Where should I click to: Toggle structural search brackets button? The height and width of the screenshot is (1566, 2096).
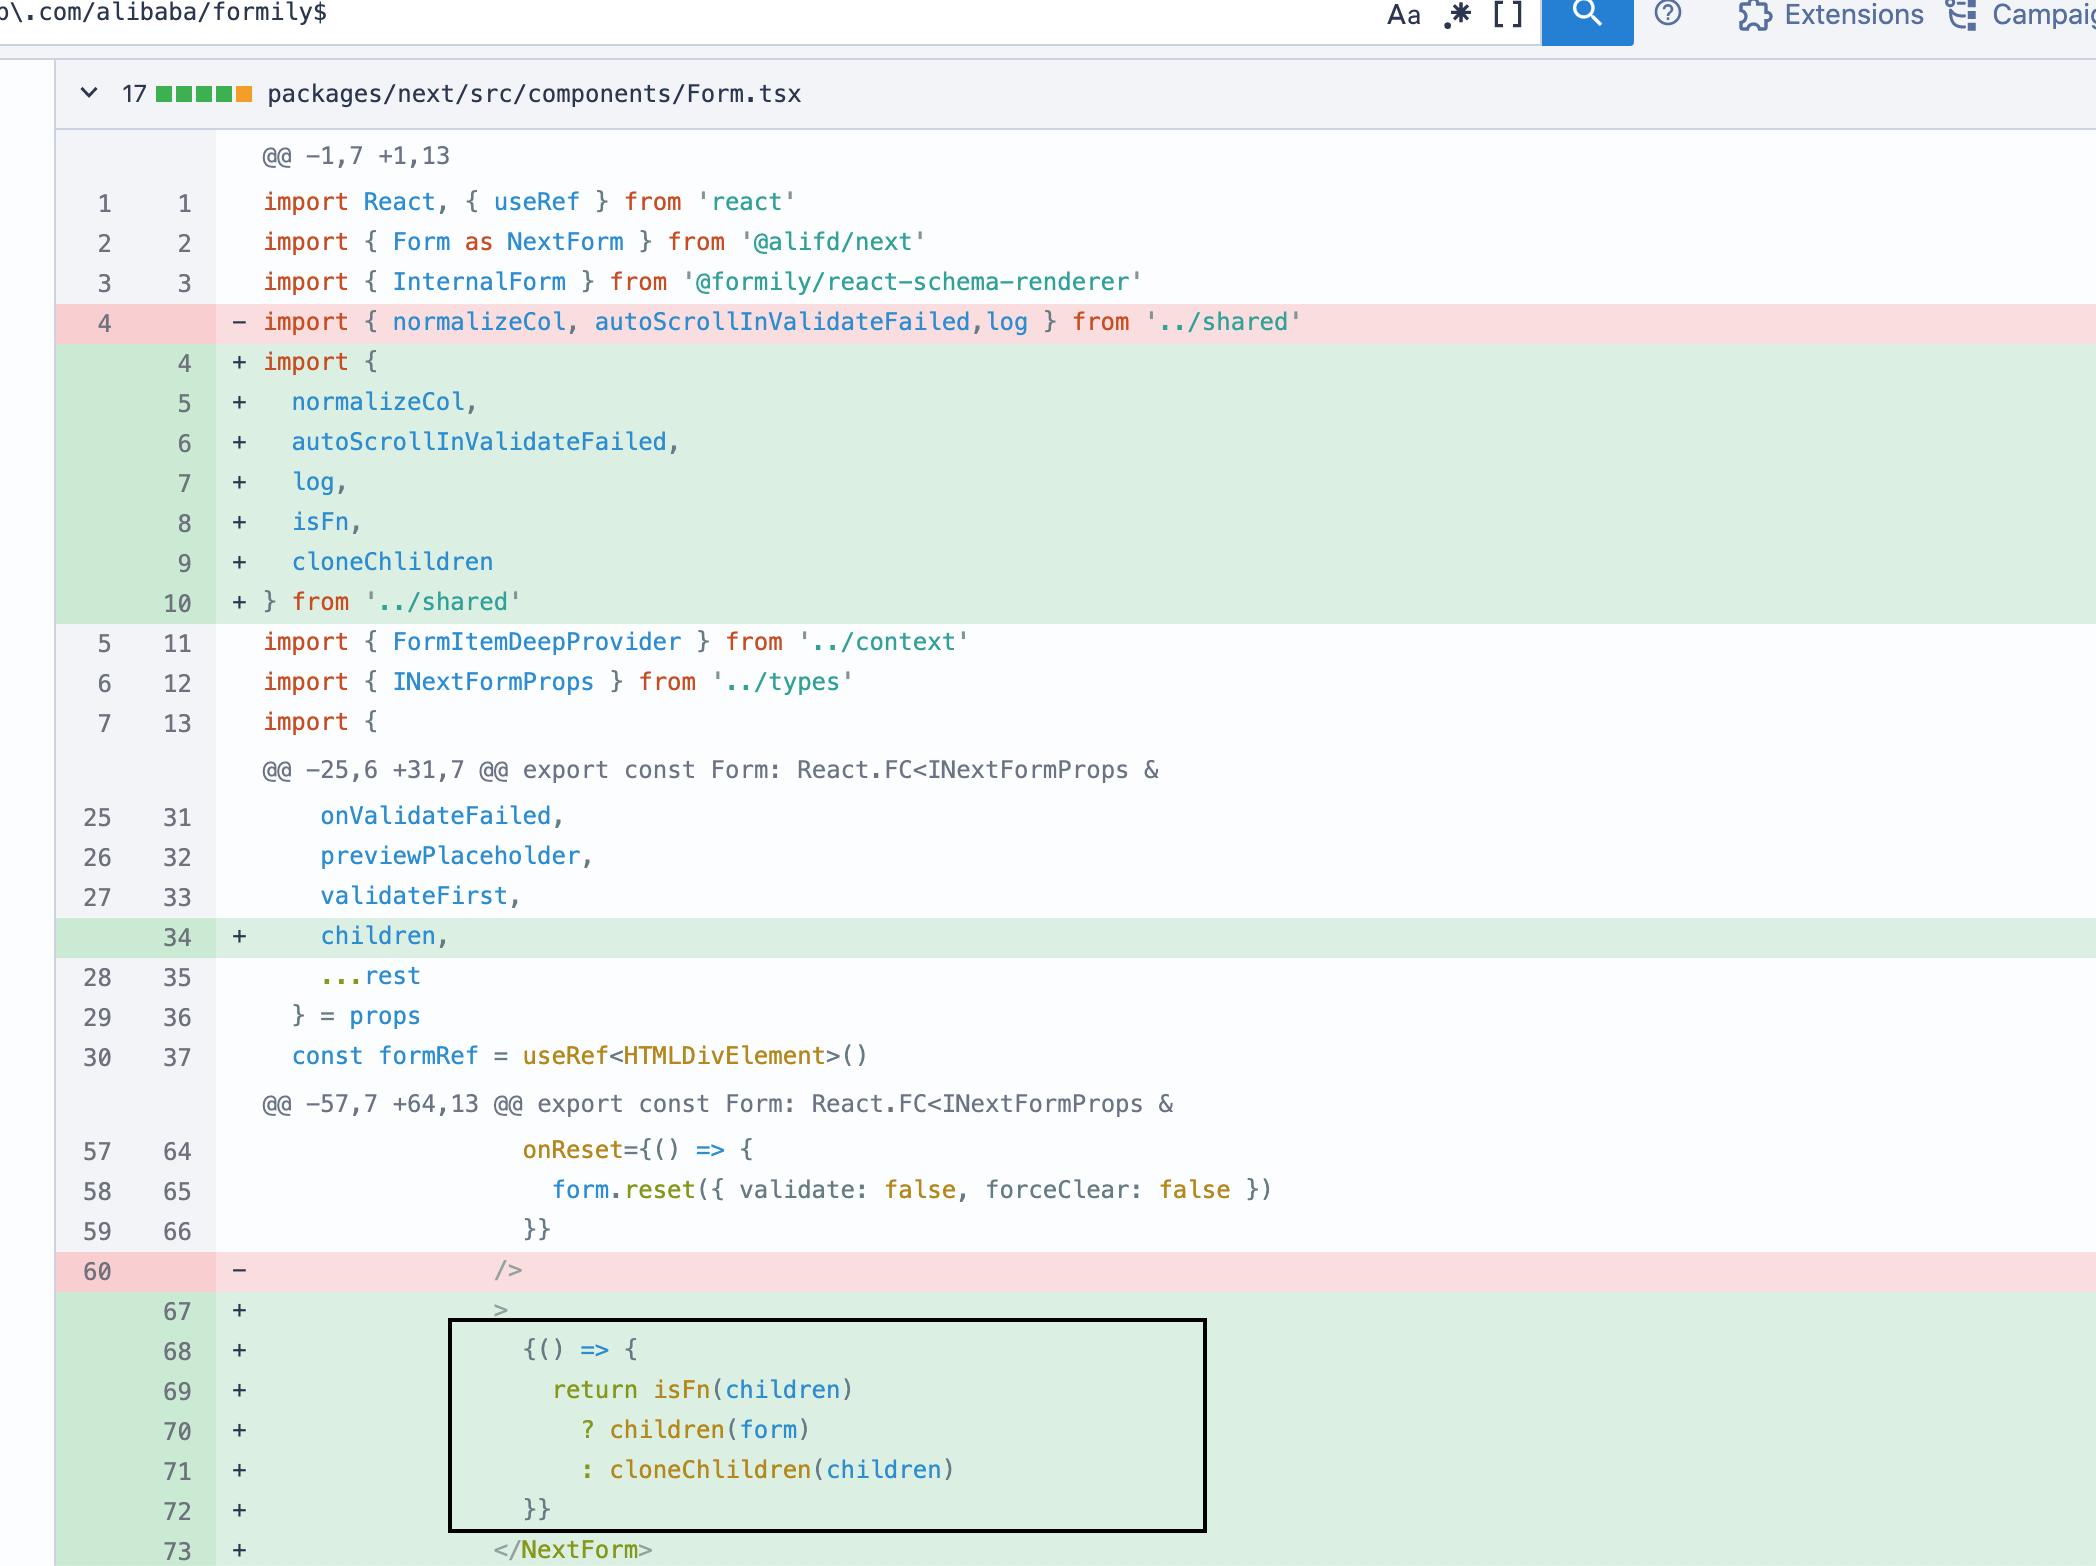pos(1507,15)
